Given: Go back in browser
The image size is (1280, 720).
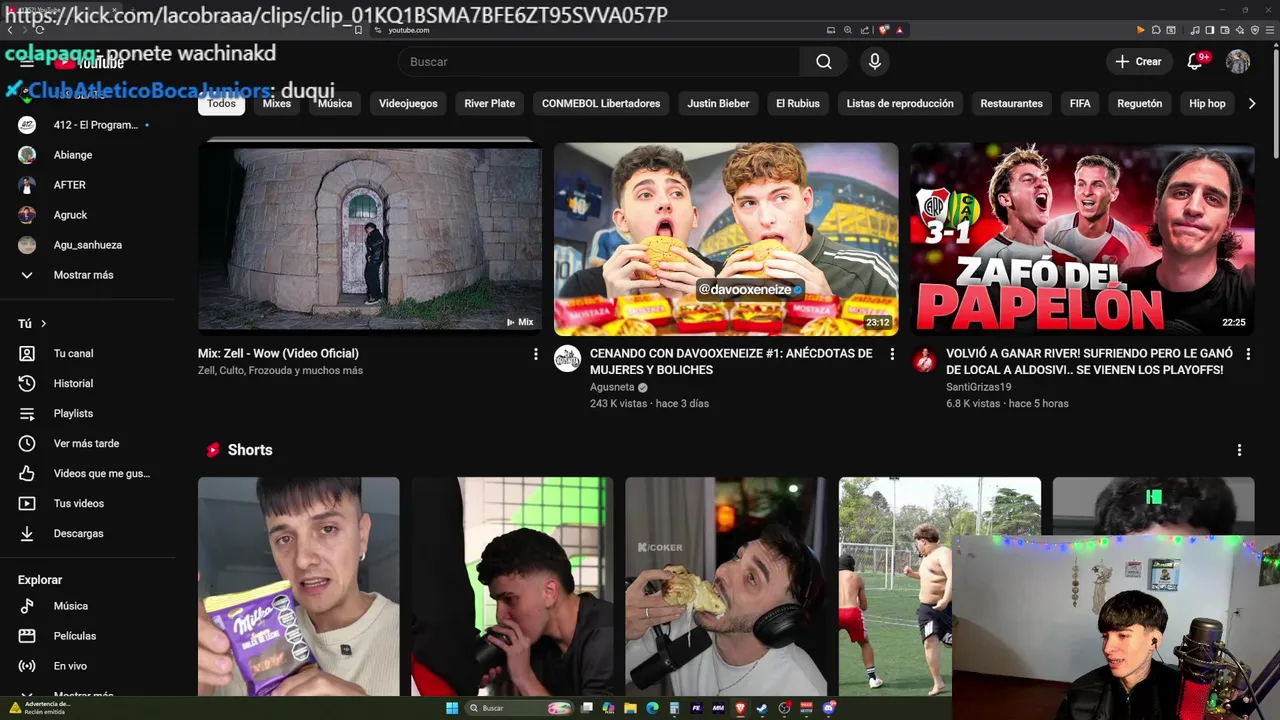Looking at the screenshot, I should point(10,30).
